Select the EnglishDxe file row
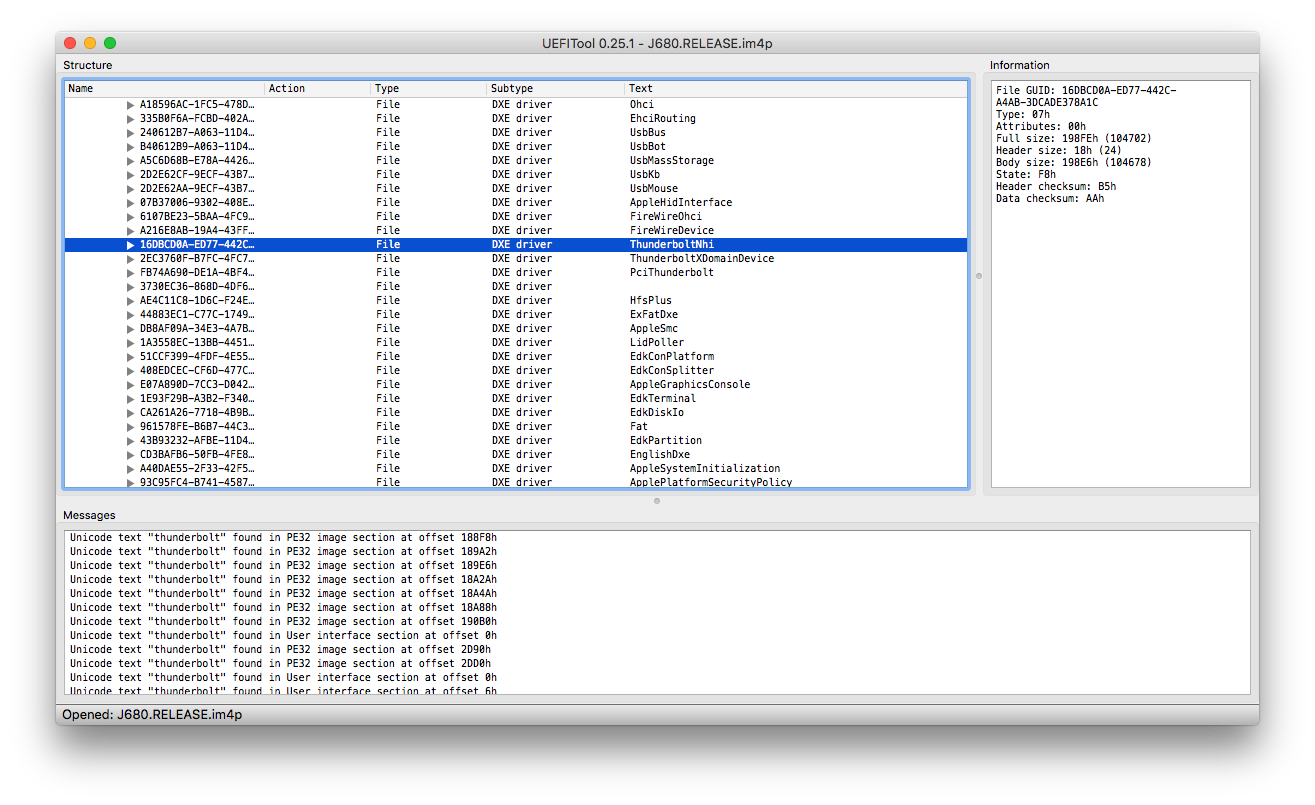1315x805 pixels. [516, 455]
